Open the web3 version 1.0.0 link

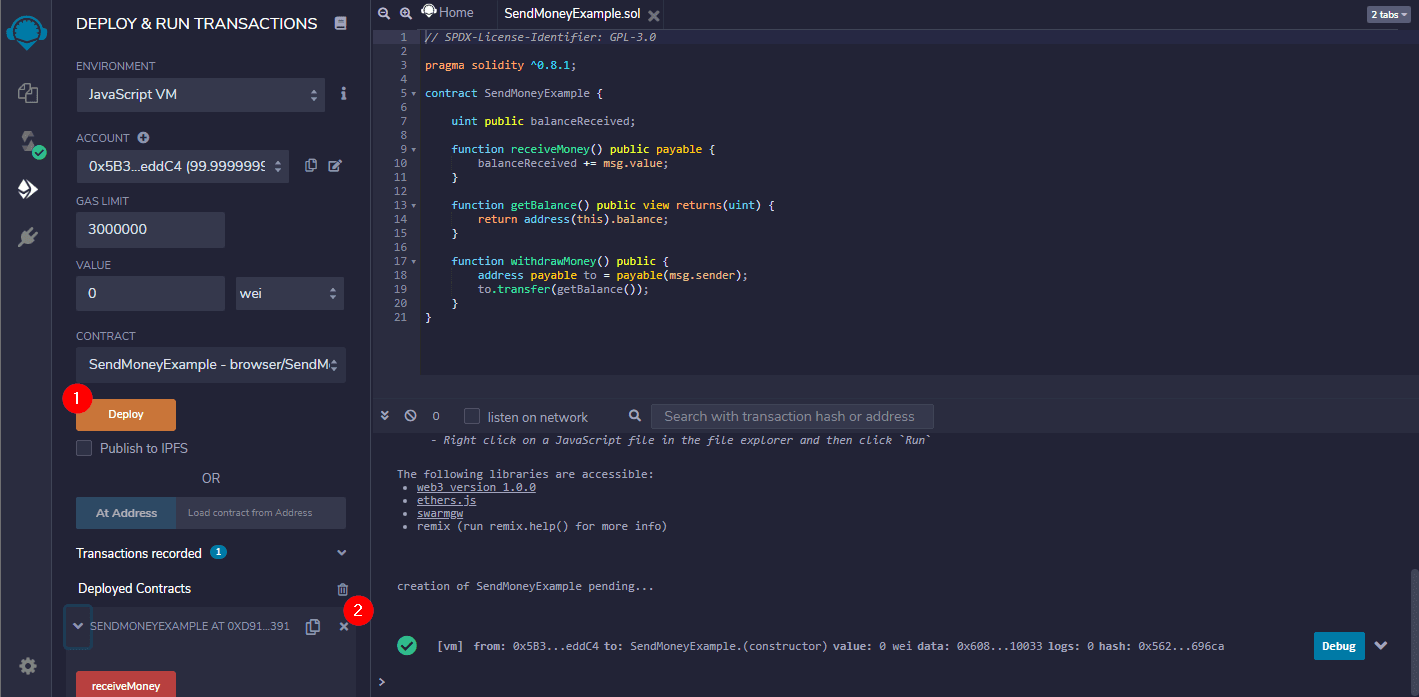[x=476, y=487]
